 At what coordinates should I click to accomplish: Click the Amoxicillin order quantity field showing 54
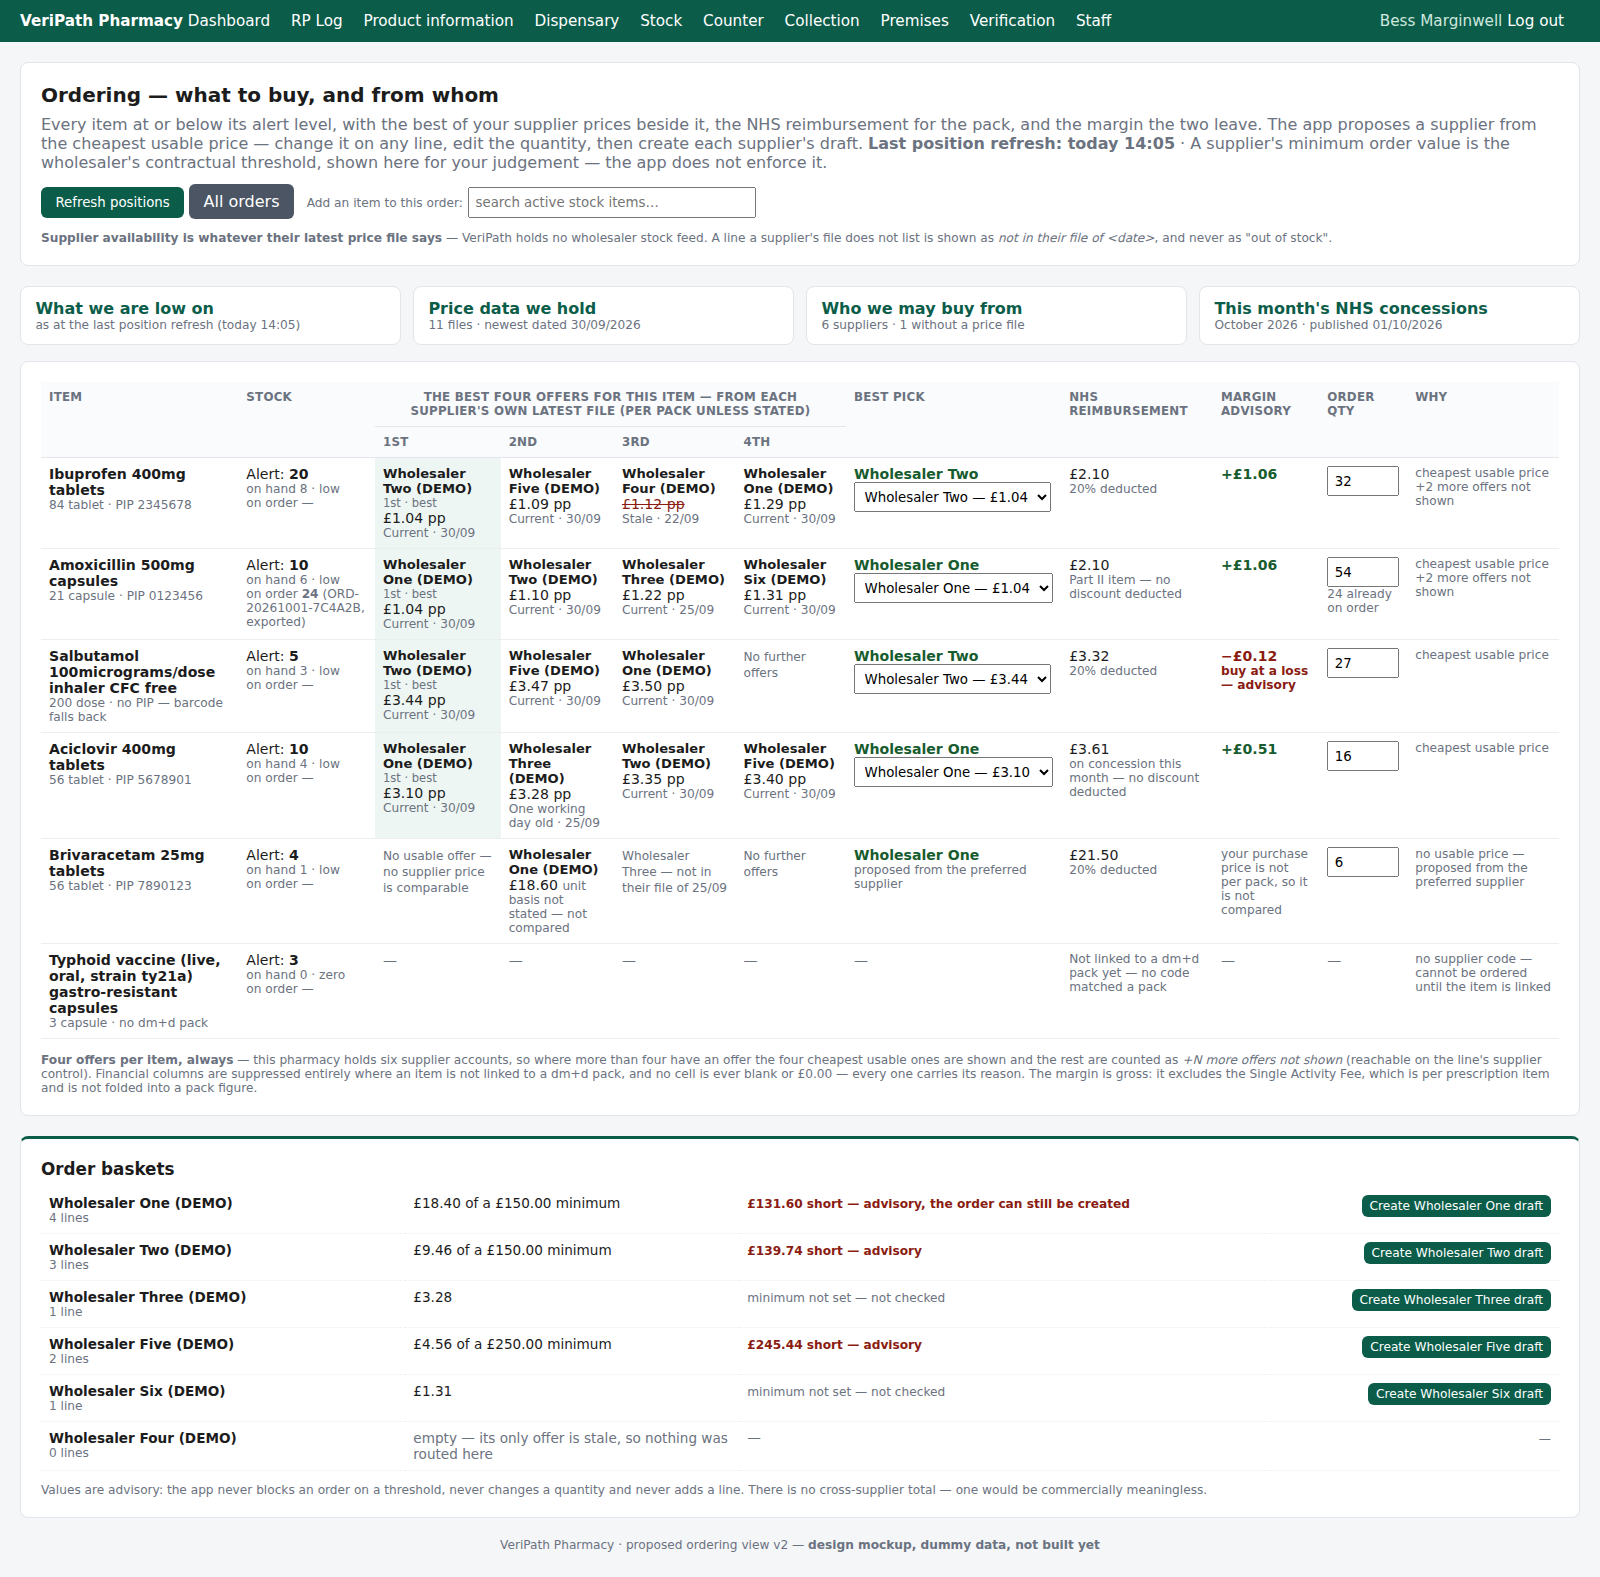[x=1362, y=572]
